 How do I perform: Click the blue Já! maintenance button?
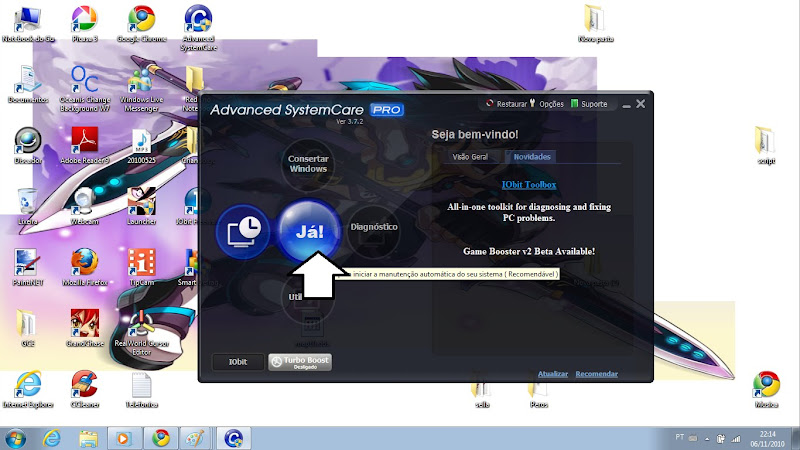(309, 231)
